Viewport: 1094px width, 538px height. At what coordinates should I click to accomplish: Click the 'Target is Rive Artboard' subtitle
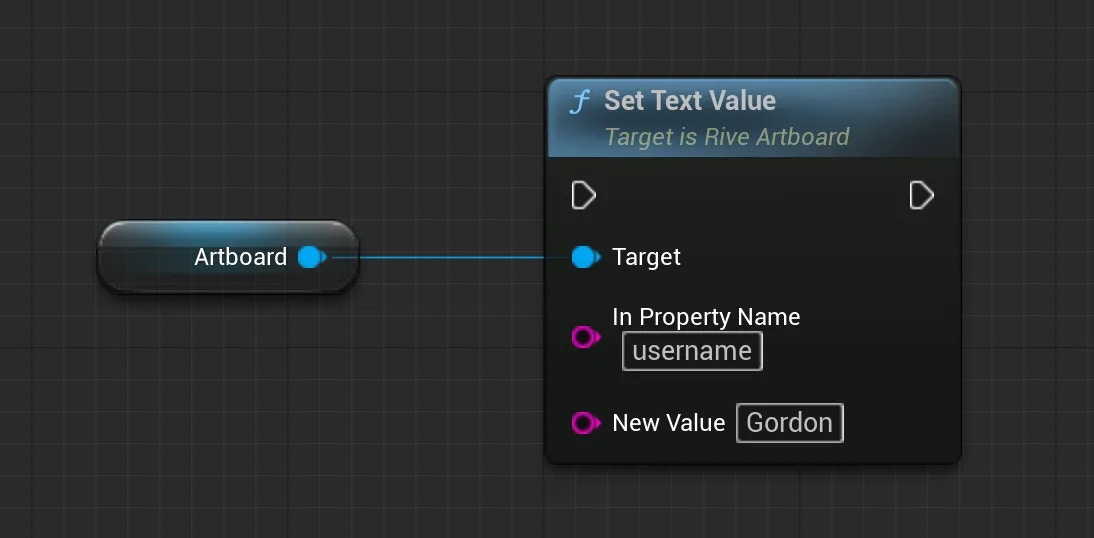pyautogui.click(x=726, y=136)
